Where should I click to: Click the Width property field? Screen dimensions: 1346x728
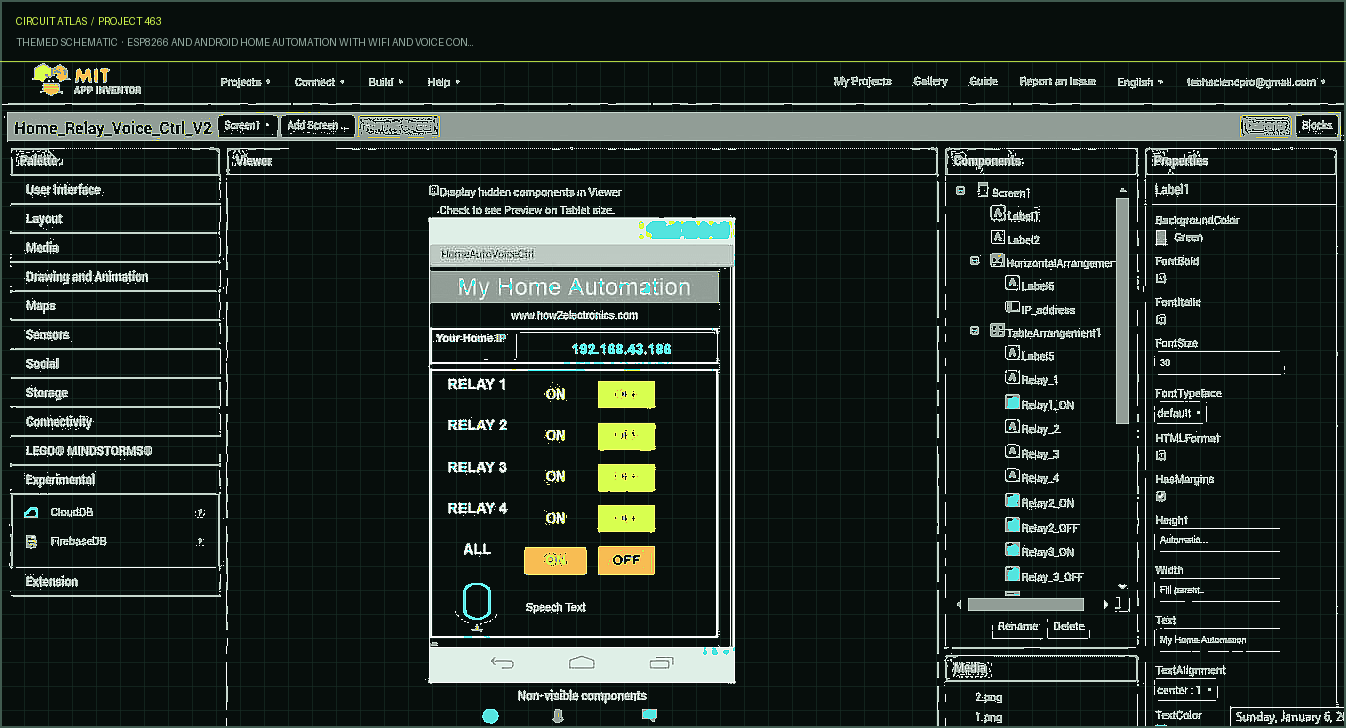click(x=1218, y=590)
